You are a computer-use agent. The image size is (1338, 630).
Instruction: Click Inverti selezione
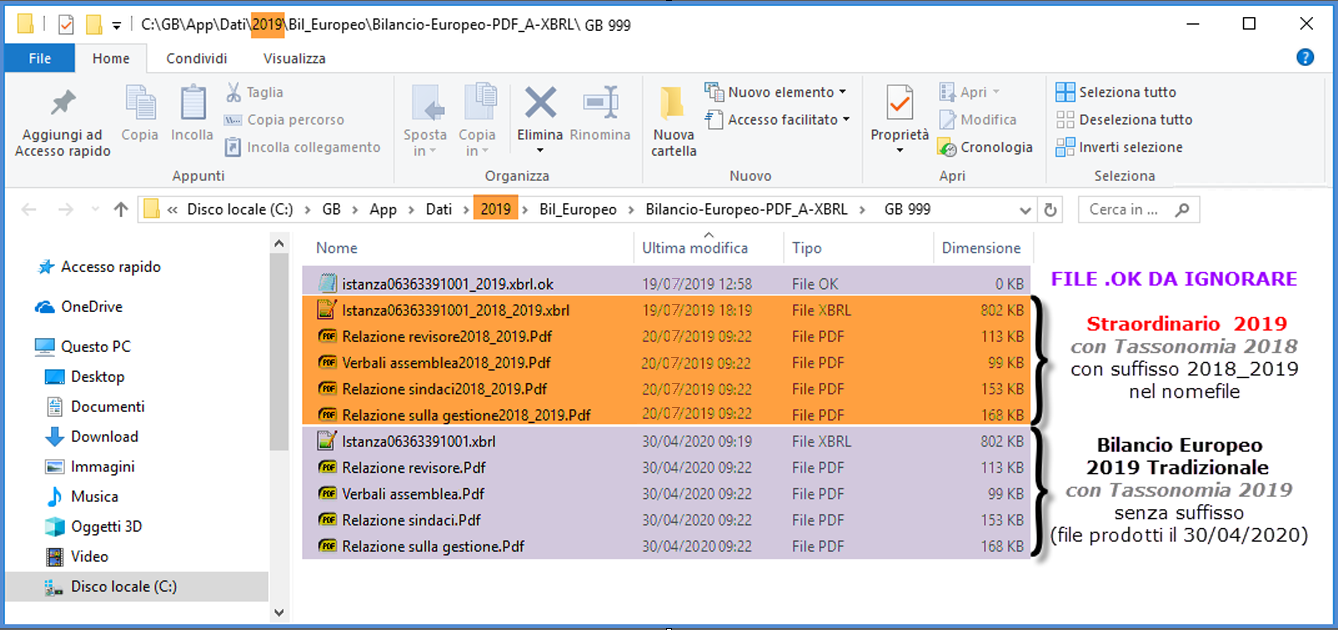[1119, 147]
